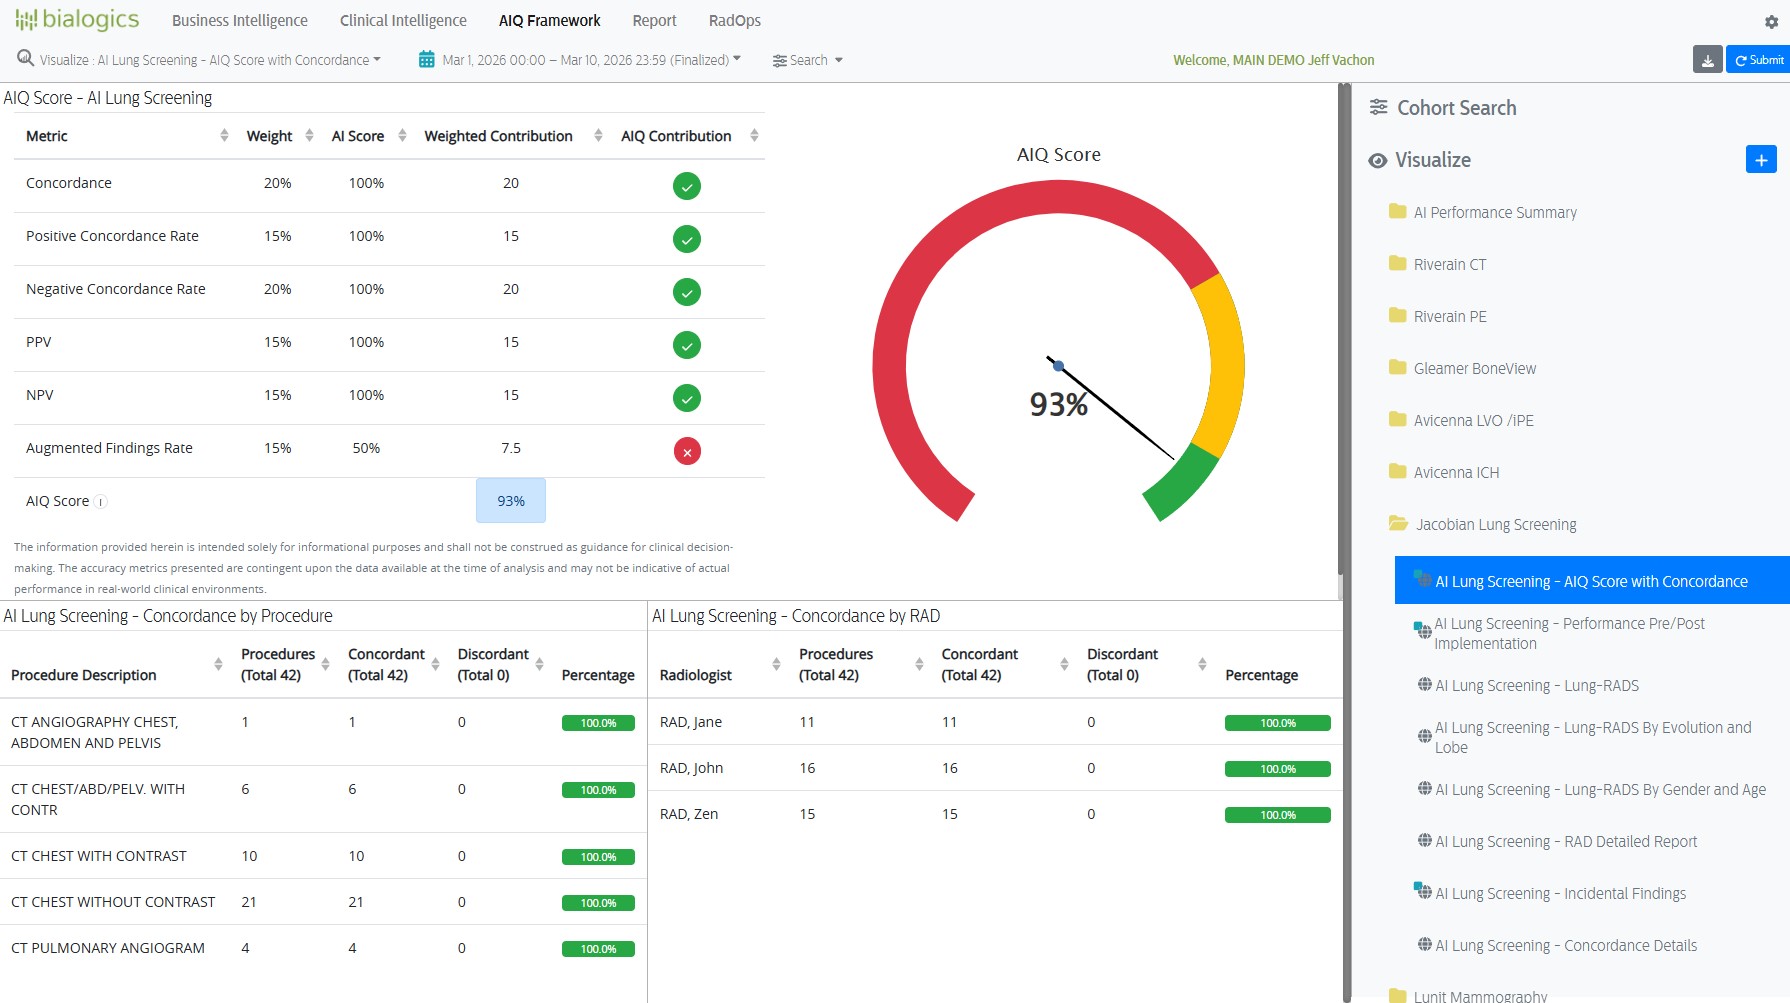This screenshot has height=1003, width=1790.
Task: Click the AIQ Score info icon
Action: 101,502
